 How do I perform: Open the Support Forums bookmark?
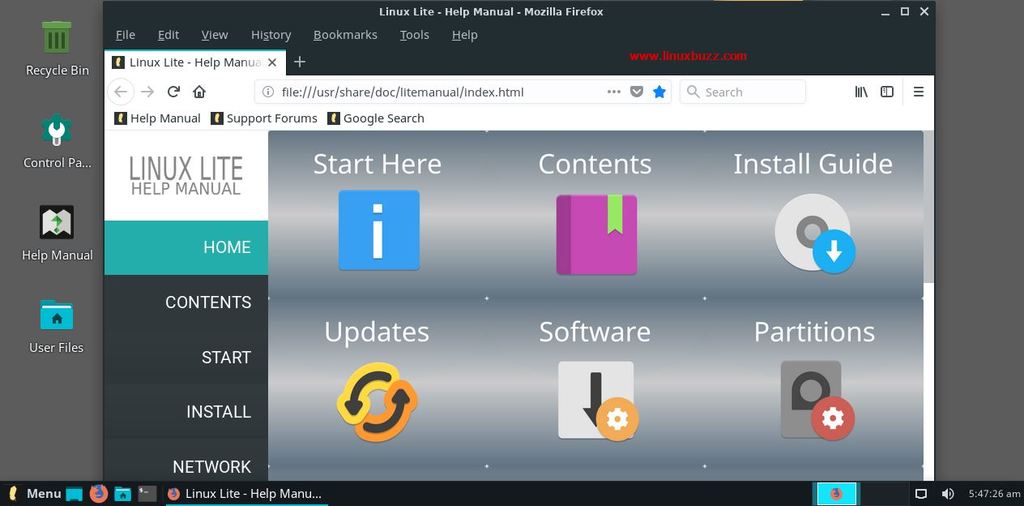[264, 118]
